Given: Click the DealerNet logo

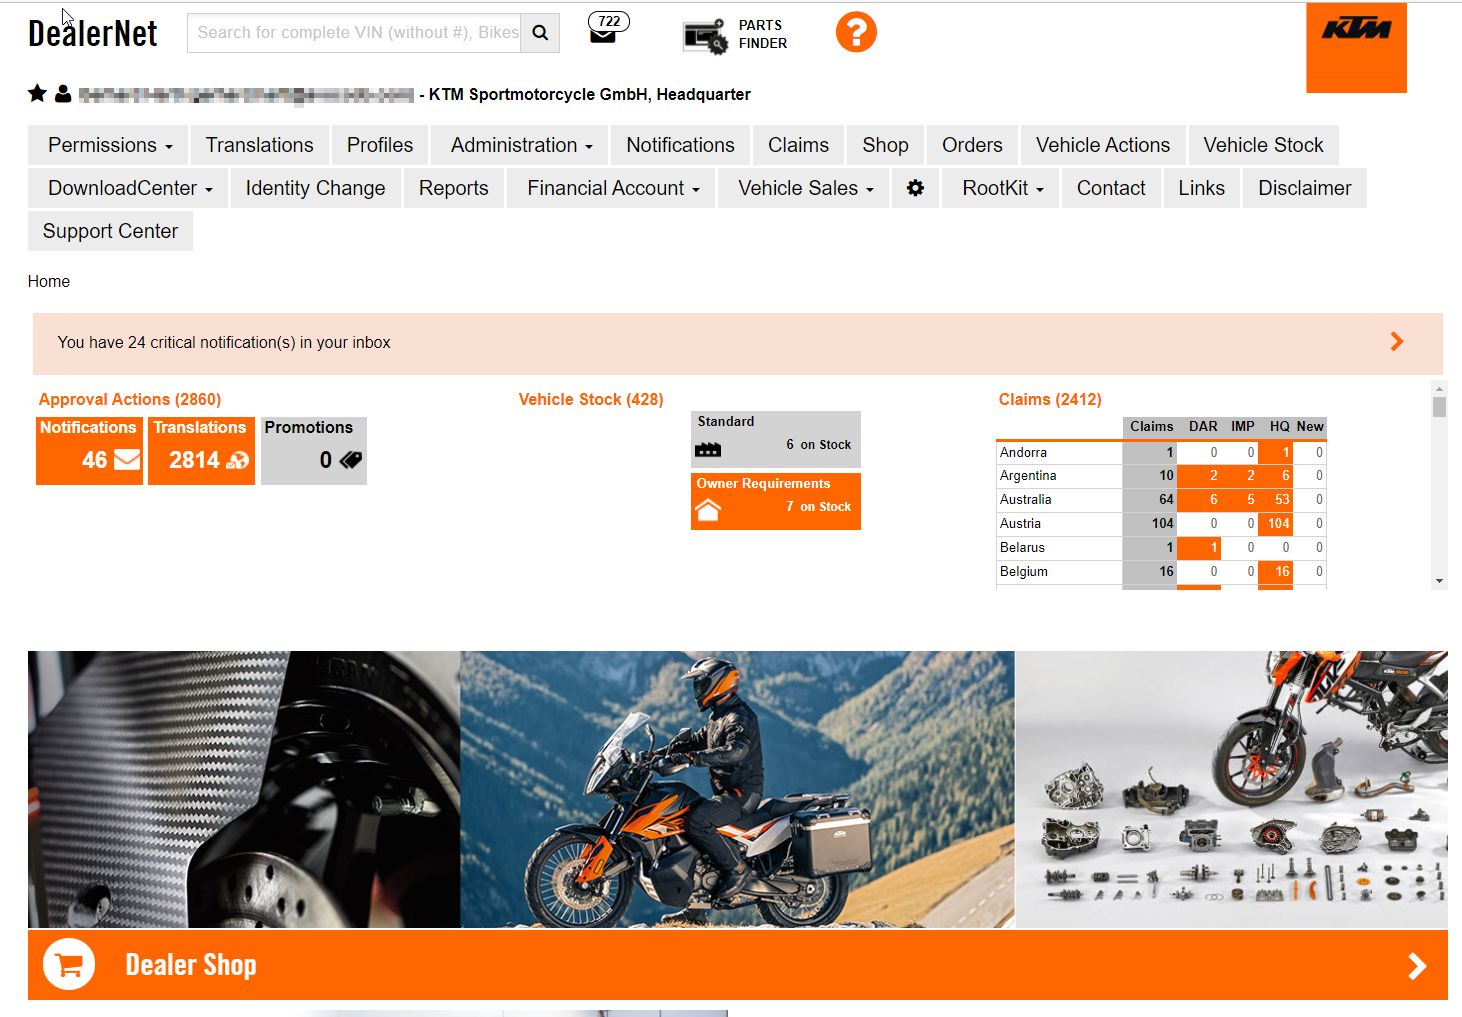Looking at the screenshot, I should [x=93, y=34].
